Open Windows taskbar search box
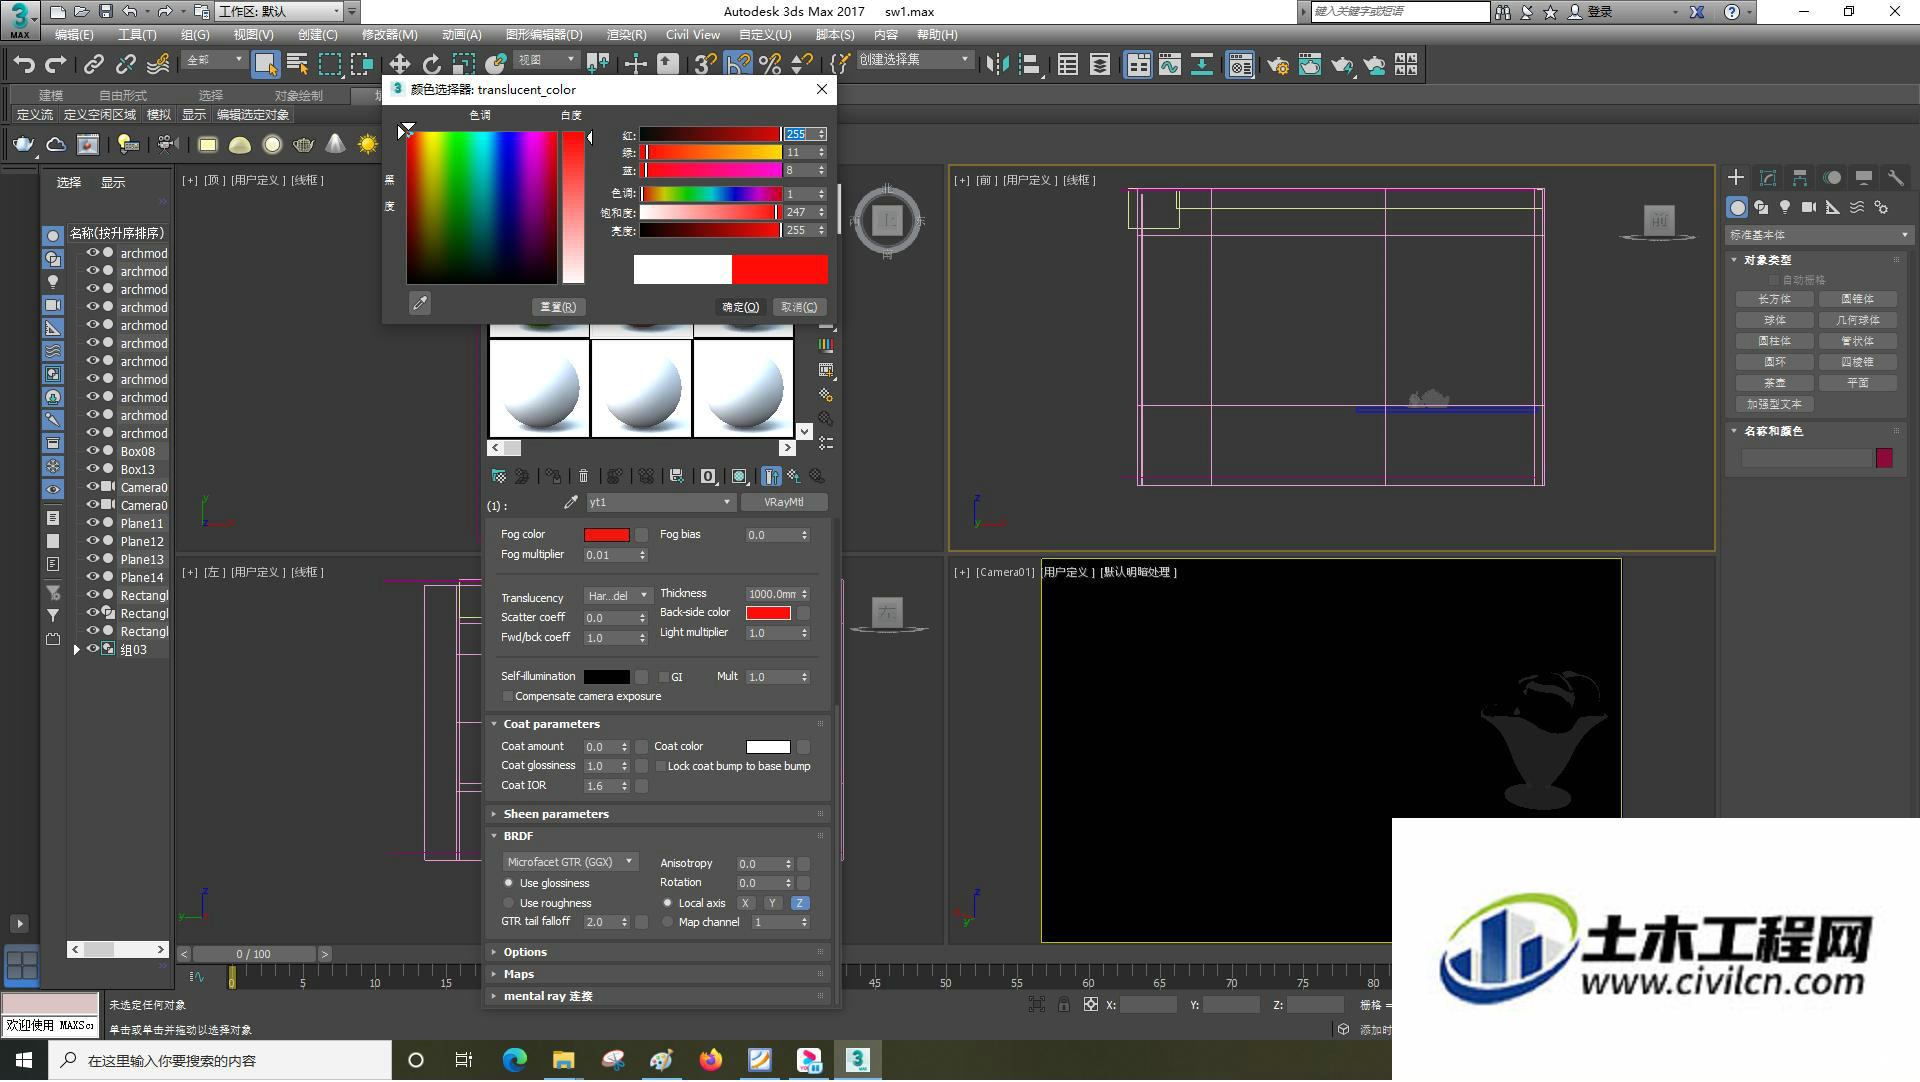 221,1061
